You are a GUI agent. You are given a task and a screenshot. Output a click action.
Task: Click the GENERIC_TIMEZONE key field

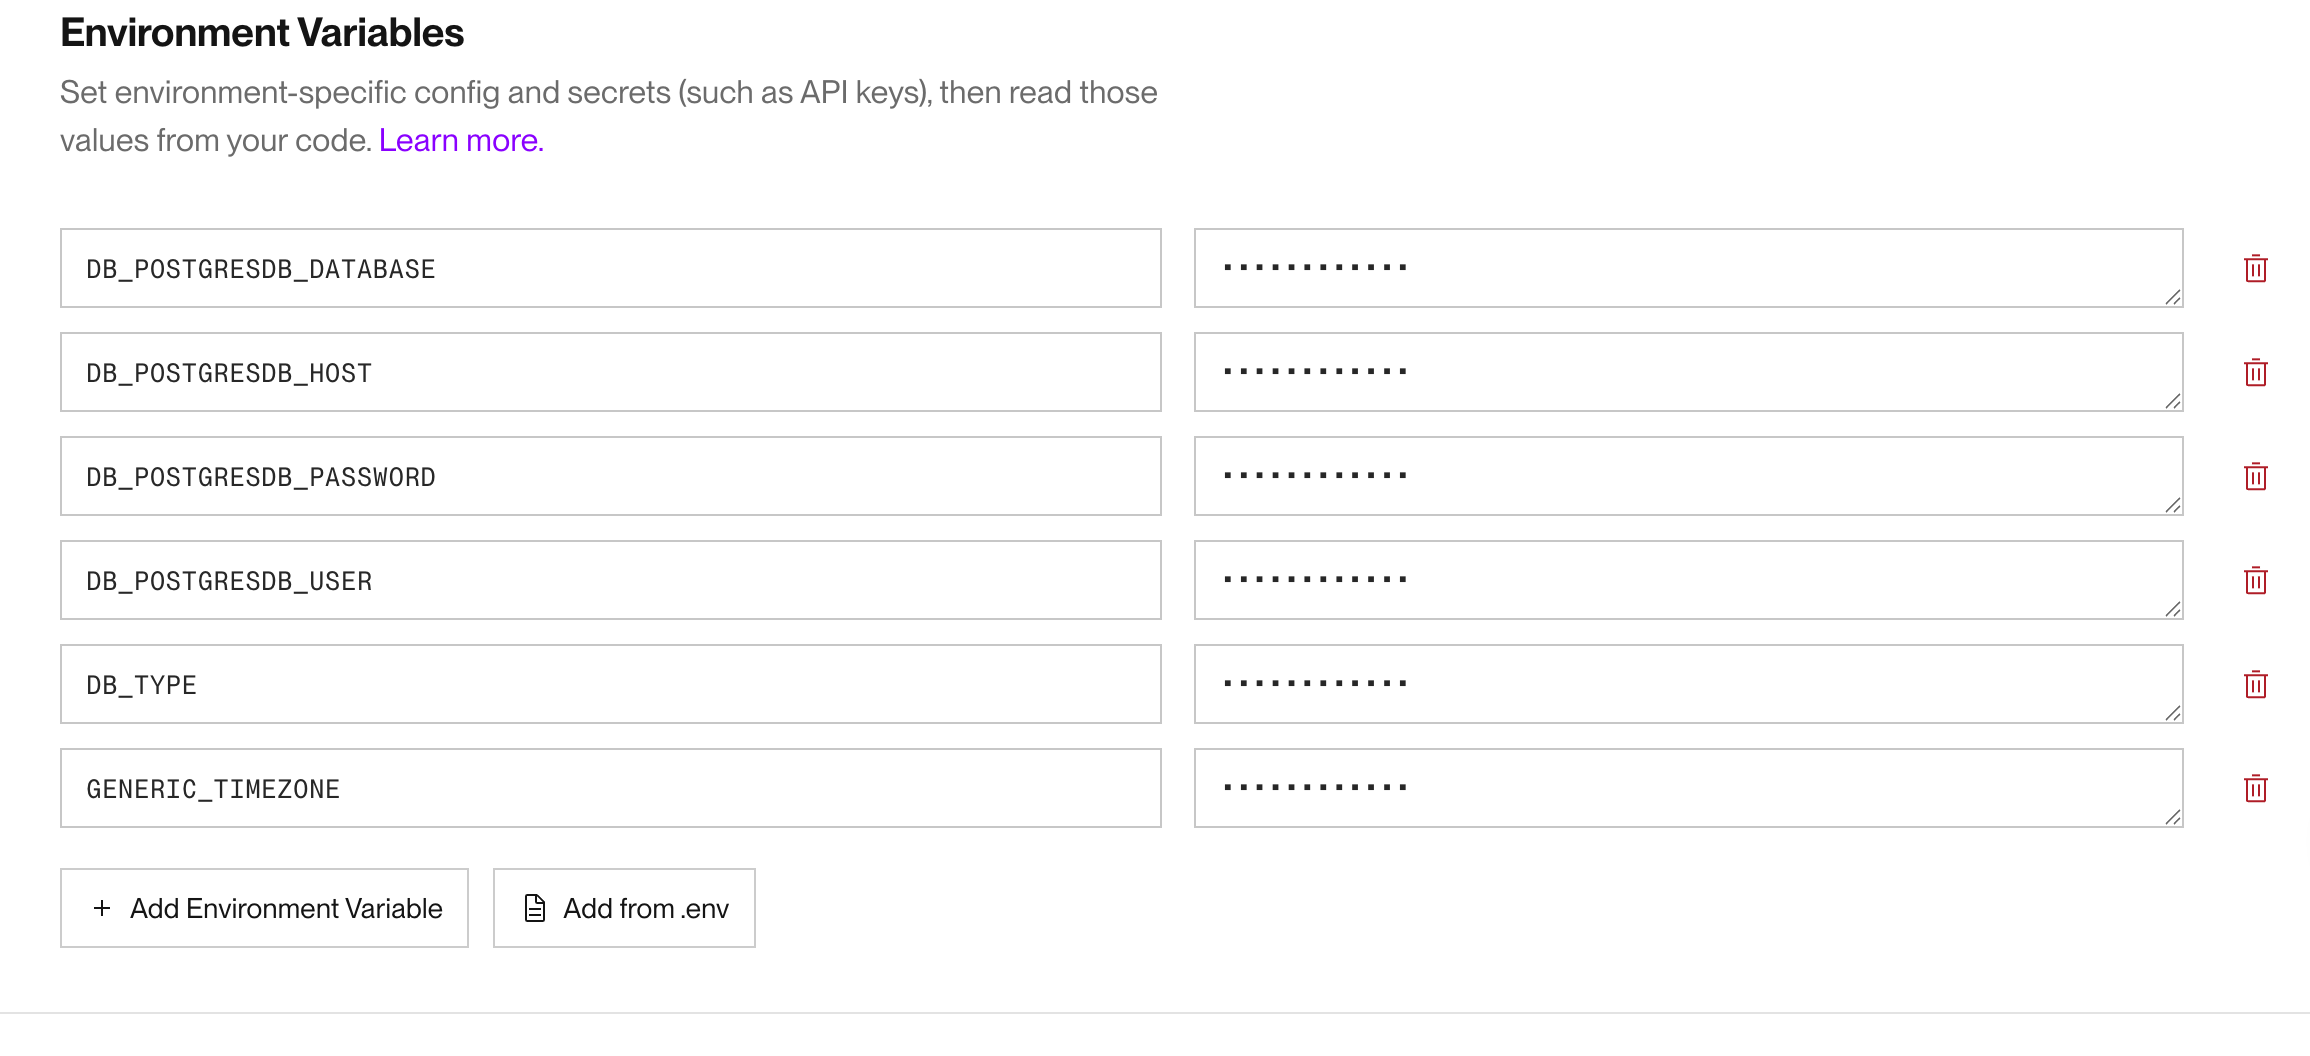(610, 789)
